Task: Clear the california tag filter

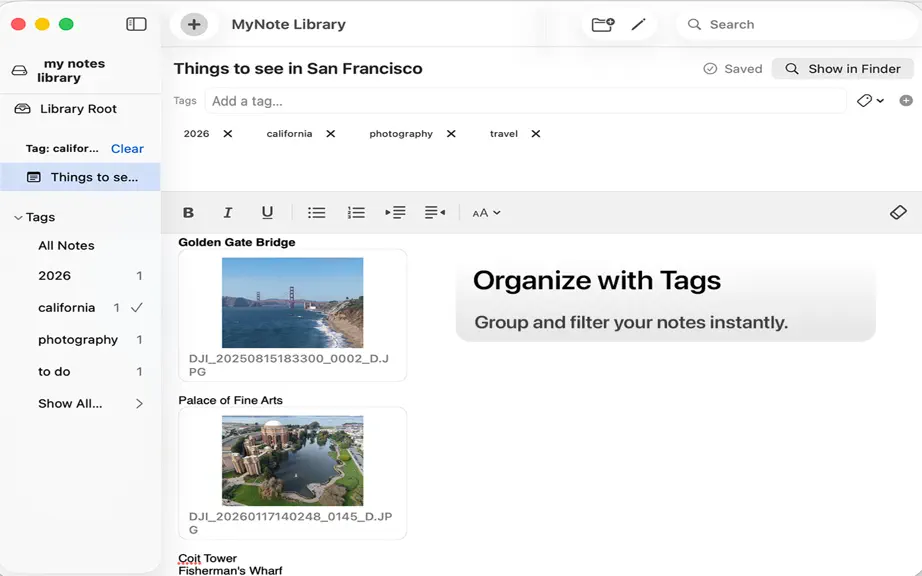Action: [x=127, y=149]
